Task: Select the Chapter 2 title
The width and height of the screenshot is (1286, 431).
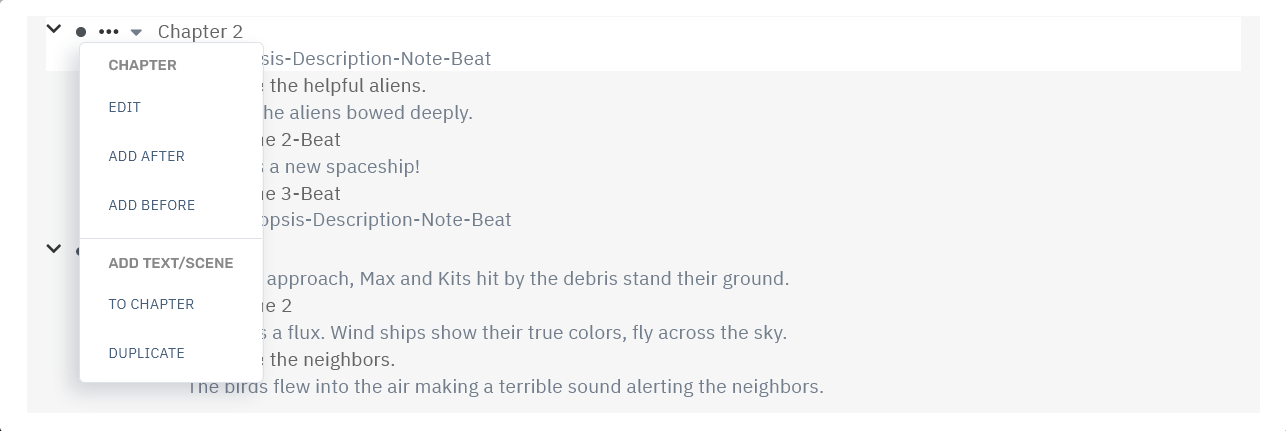Action: [200, 32]
